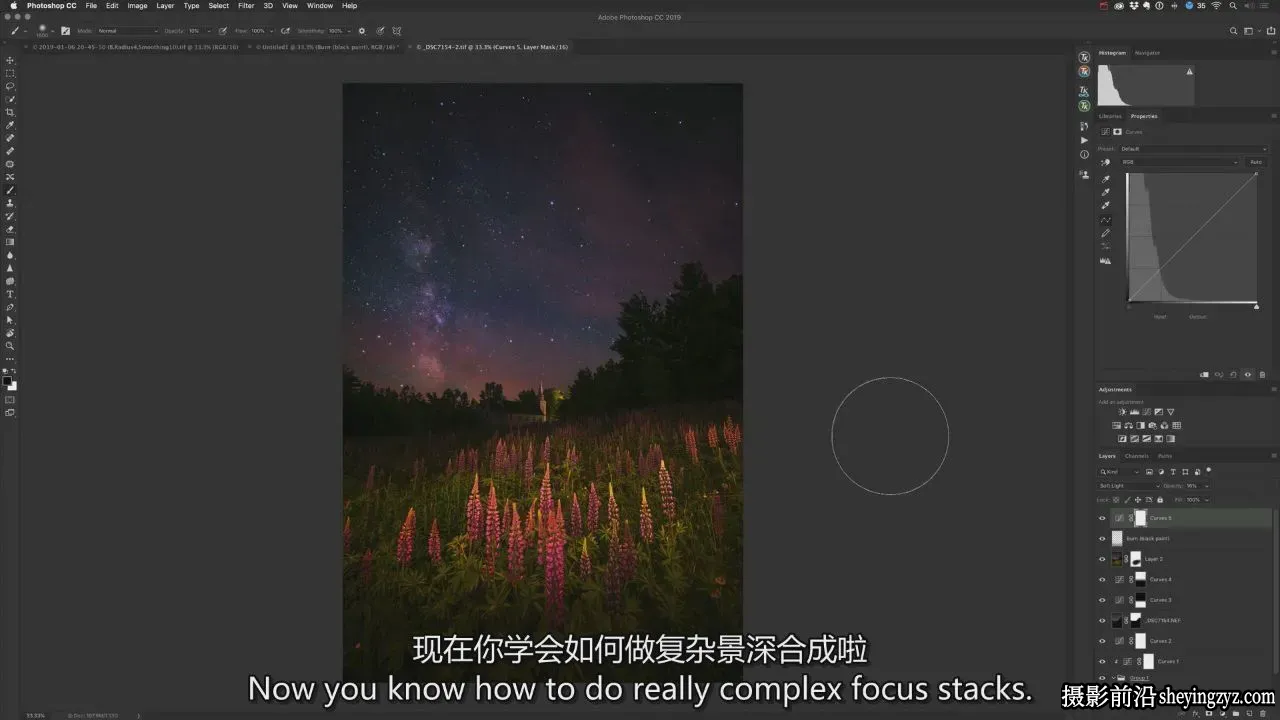
Task: Select the Rectangular Marquee tool
Action: pos(10,73)
